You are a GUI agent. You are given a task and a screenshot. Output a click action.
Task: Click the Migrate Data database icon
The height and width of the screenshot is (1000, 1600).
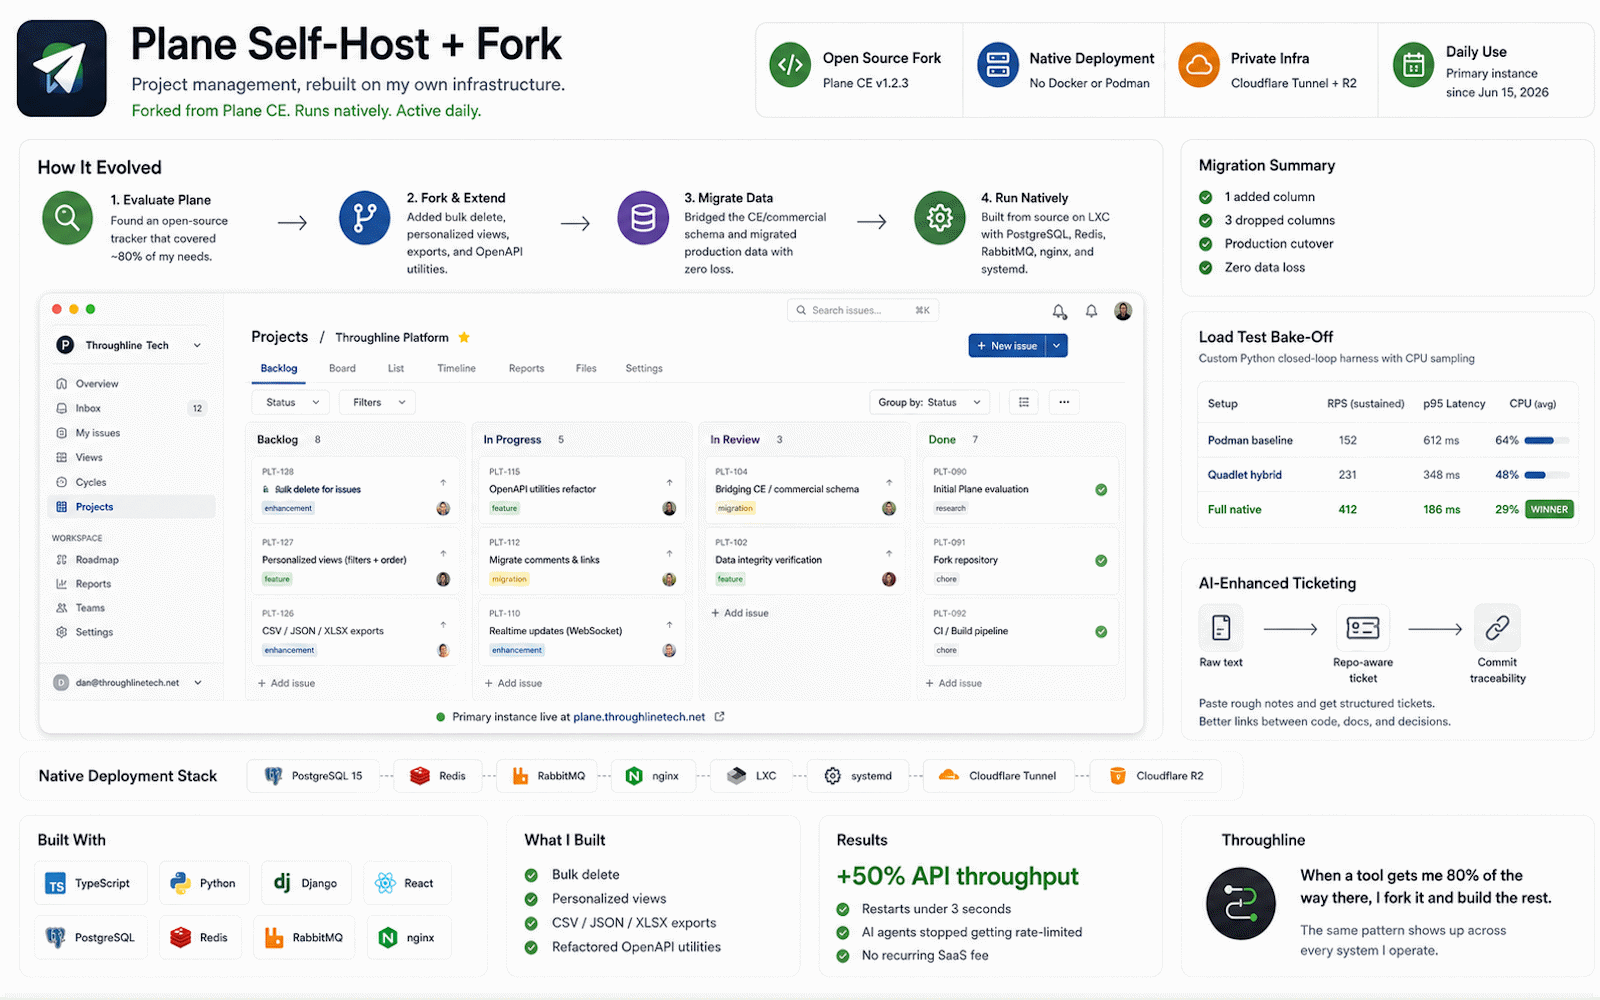tap(643, 217)
